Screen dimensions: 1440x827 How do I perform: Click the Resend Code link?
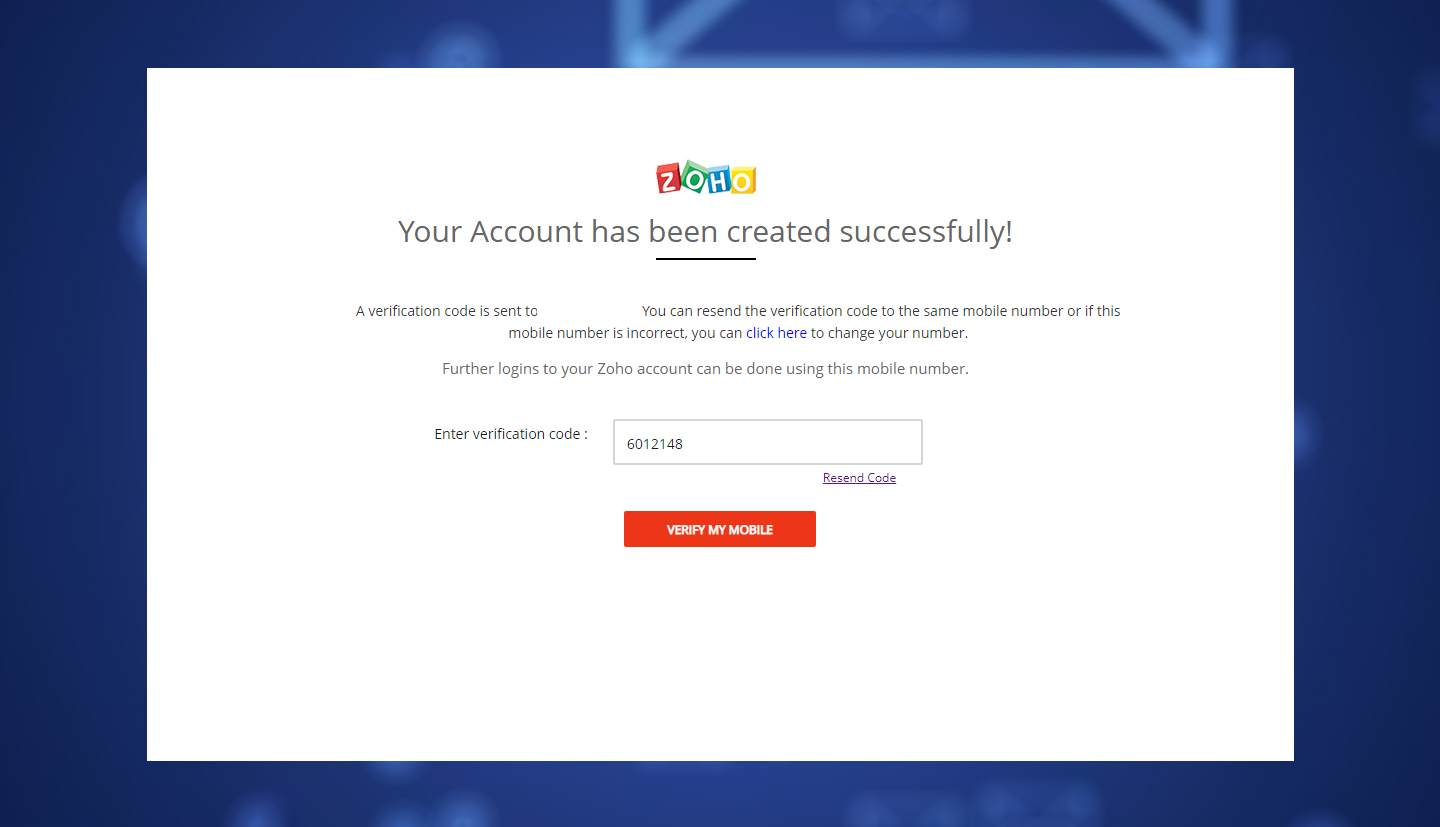coord(859,478)
